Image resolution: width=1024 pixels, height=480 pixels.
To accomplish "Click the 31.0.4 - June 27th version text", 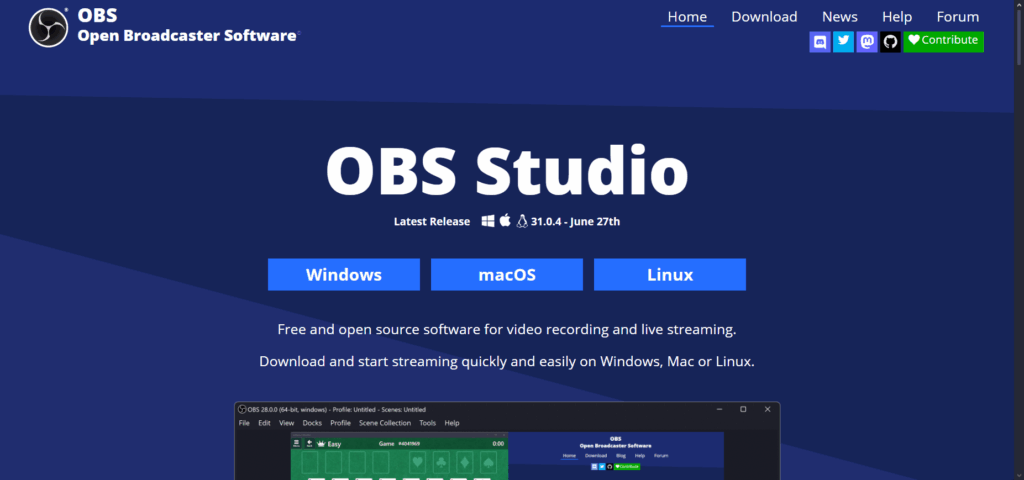I will [x=575, y=221].
